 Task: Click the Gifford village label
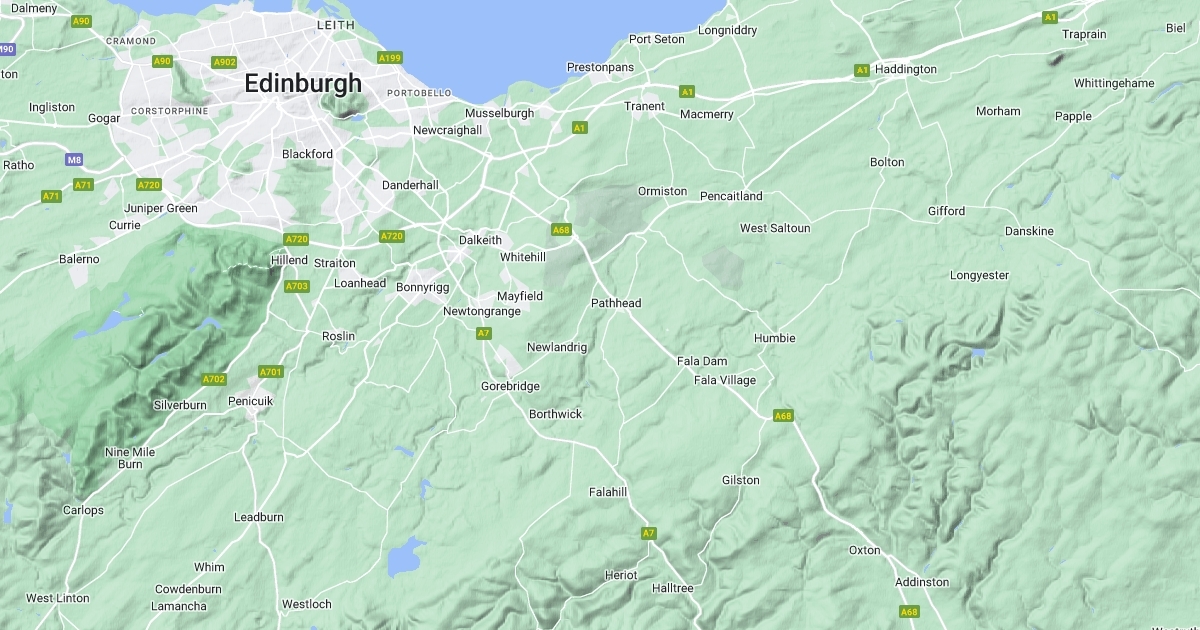(x=947, y=211)
